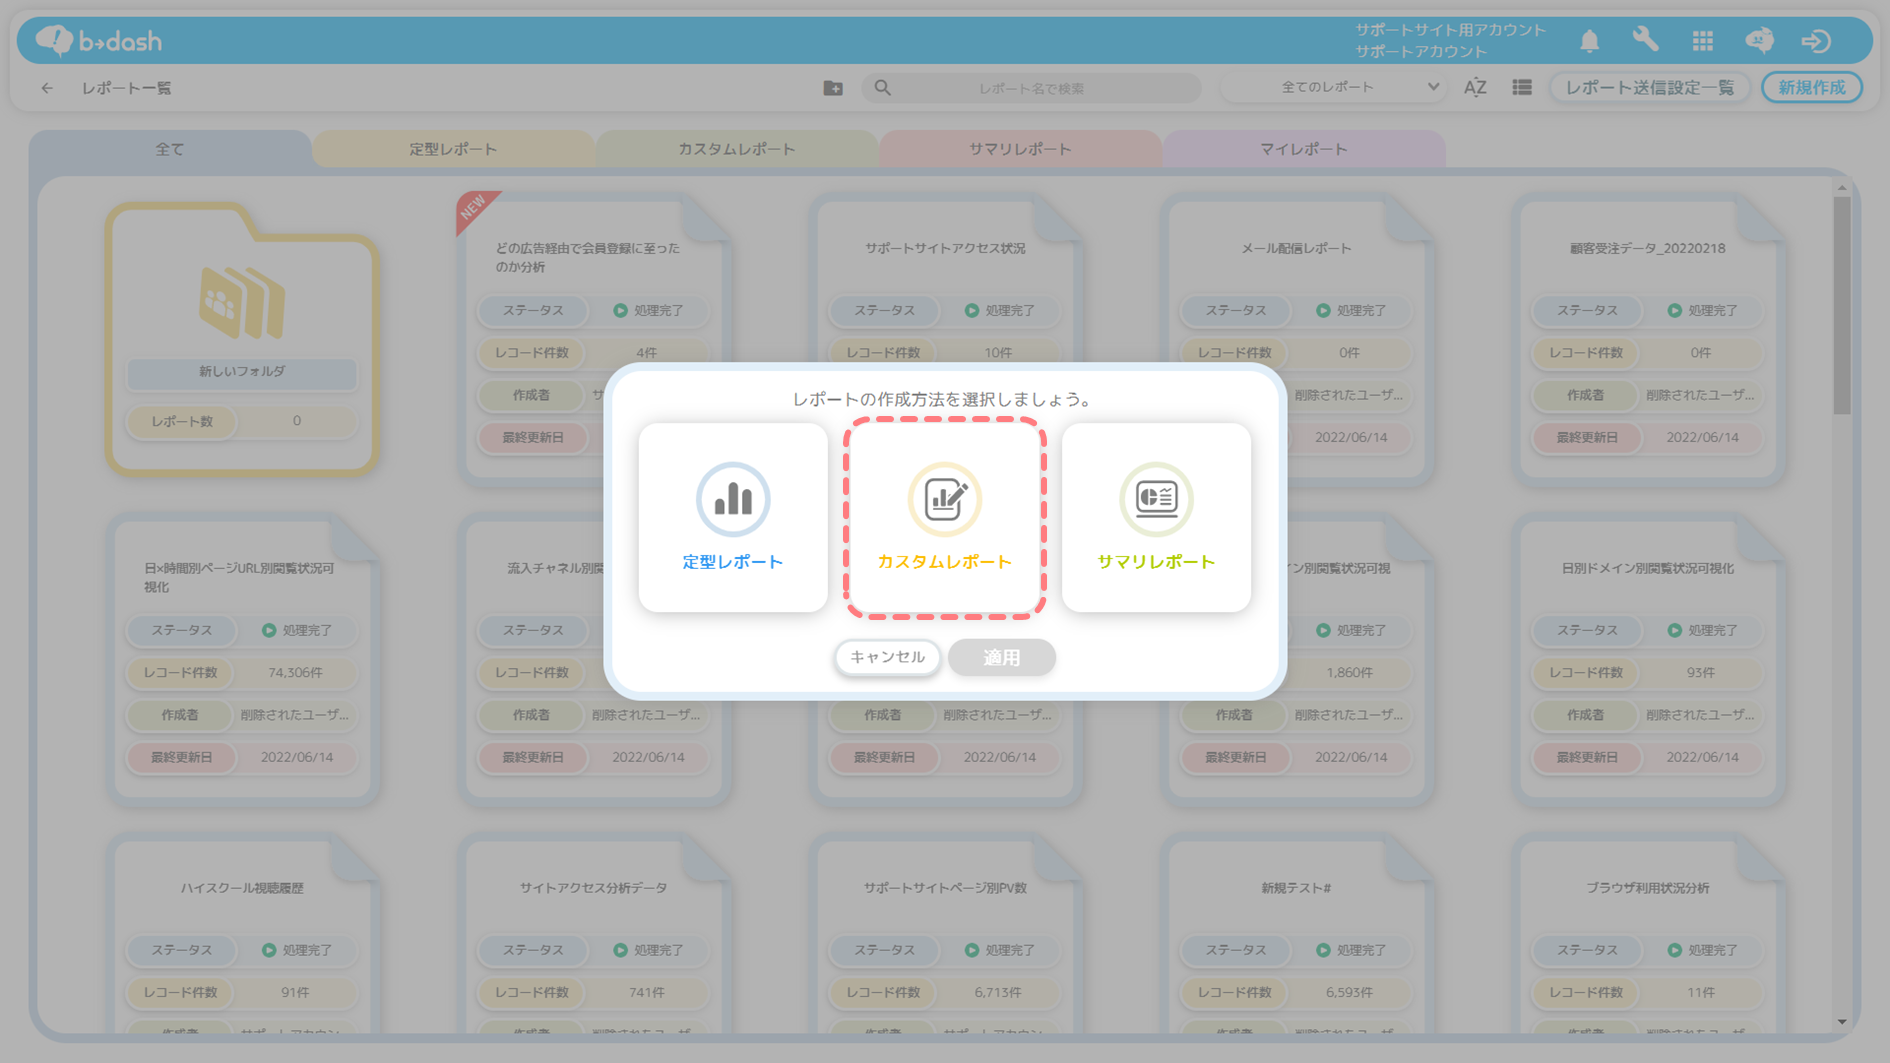Click 処理完了 status icon on メール配信レポート card
The image size is (1890, 1063).
point(1323,311)
